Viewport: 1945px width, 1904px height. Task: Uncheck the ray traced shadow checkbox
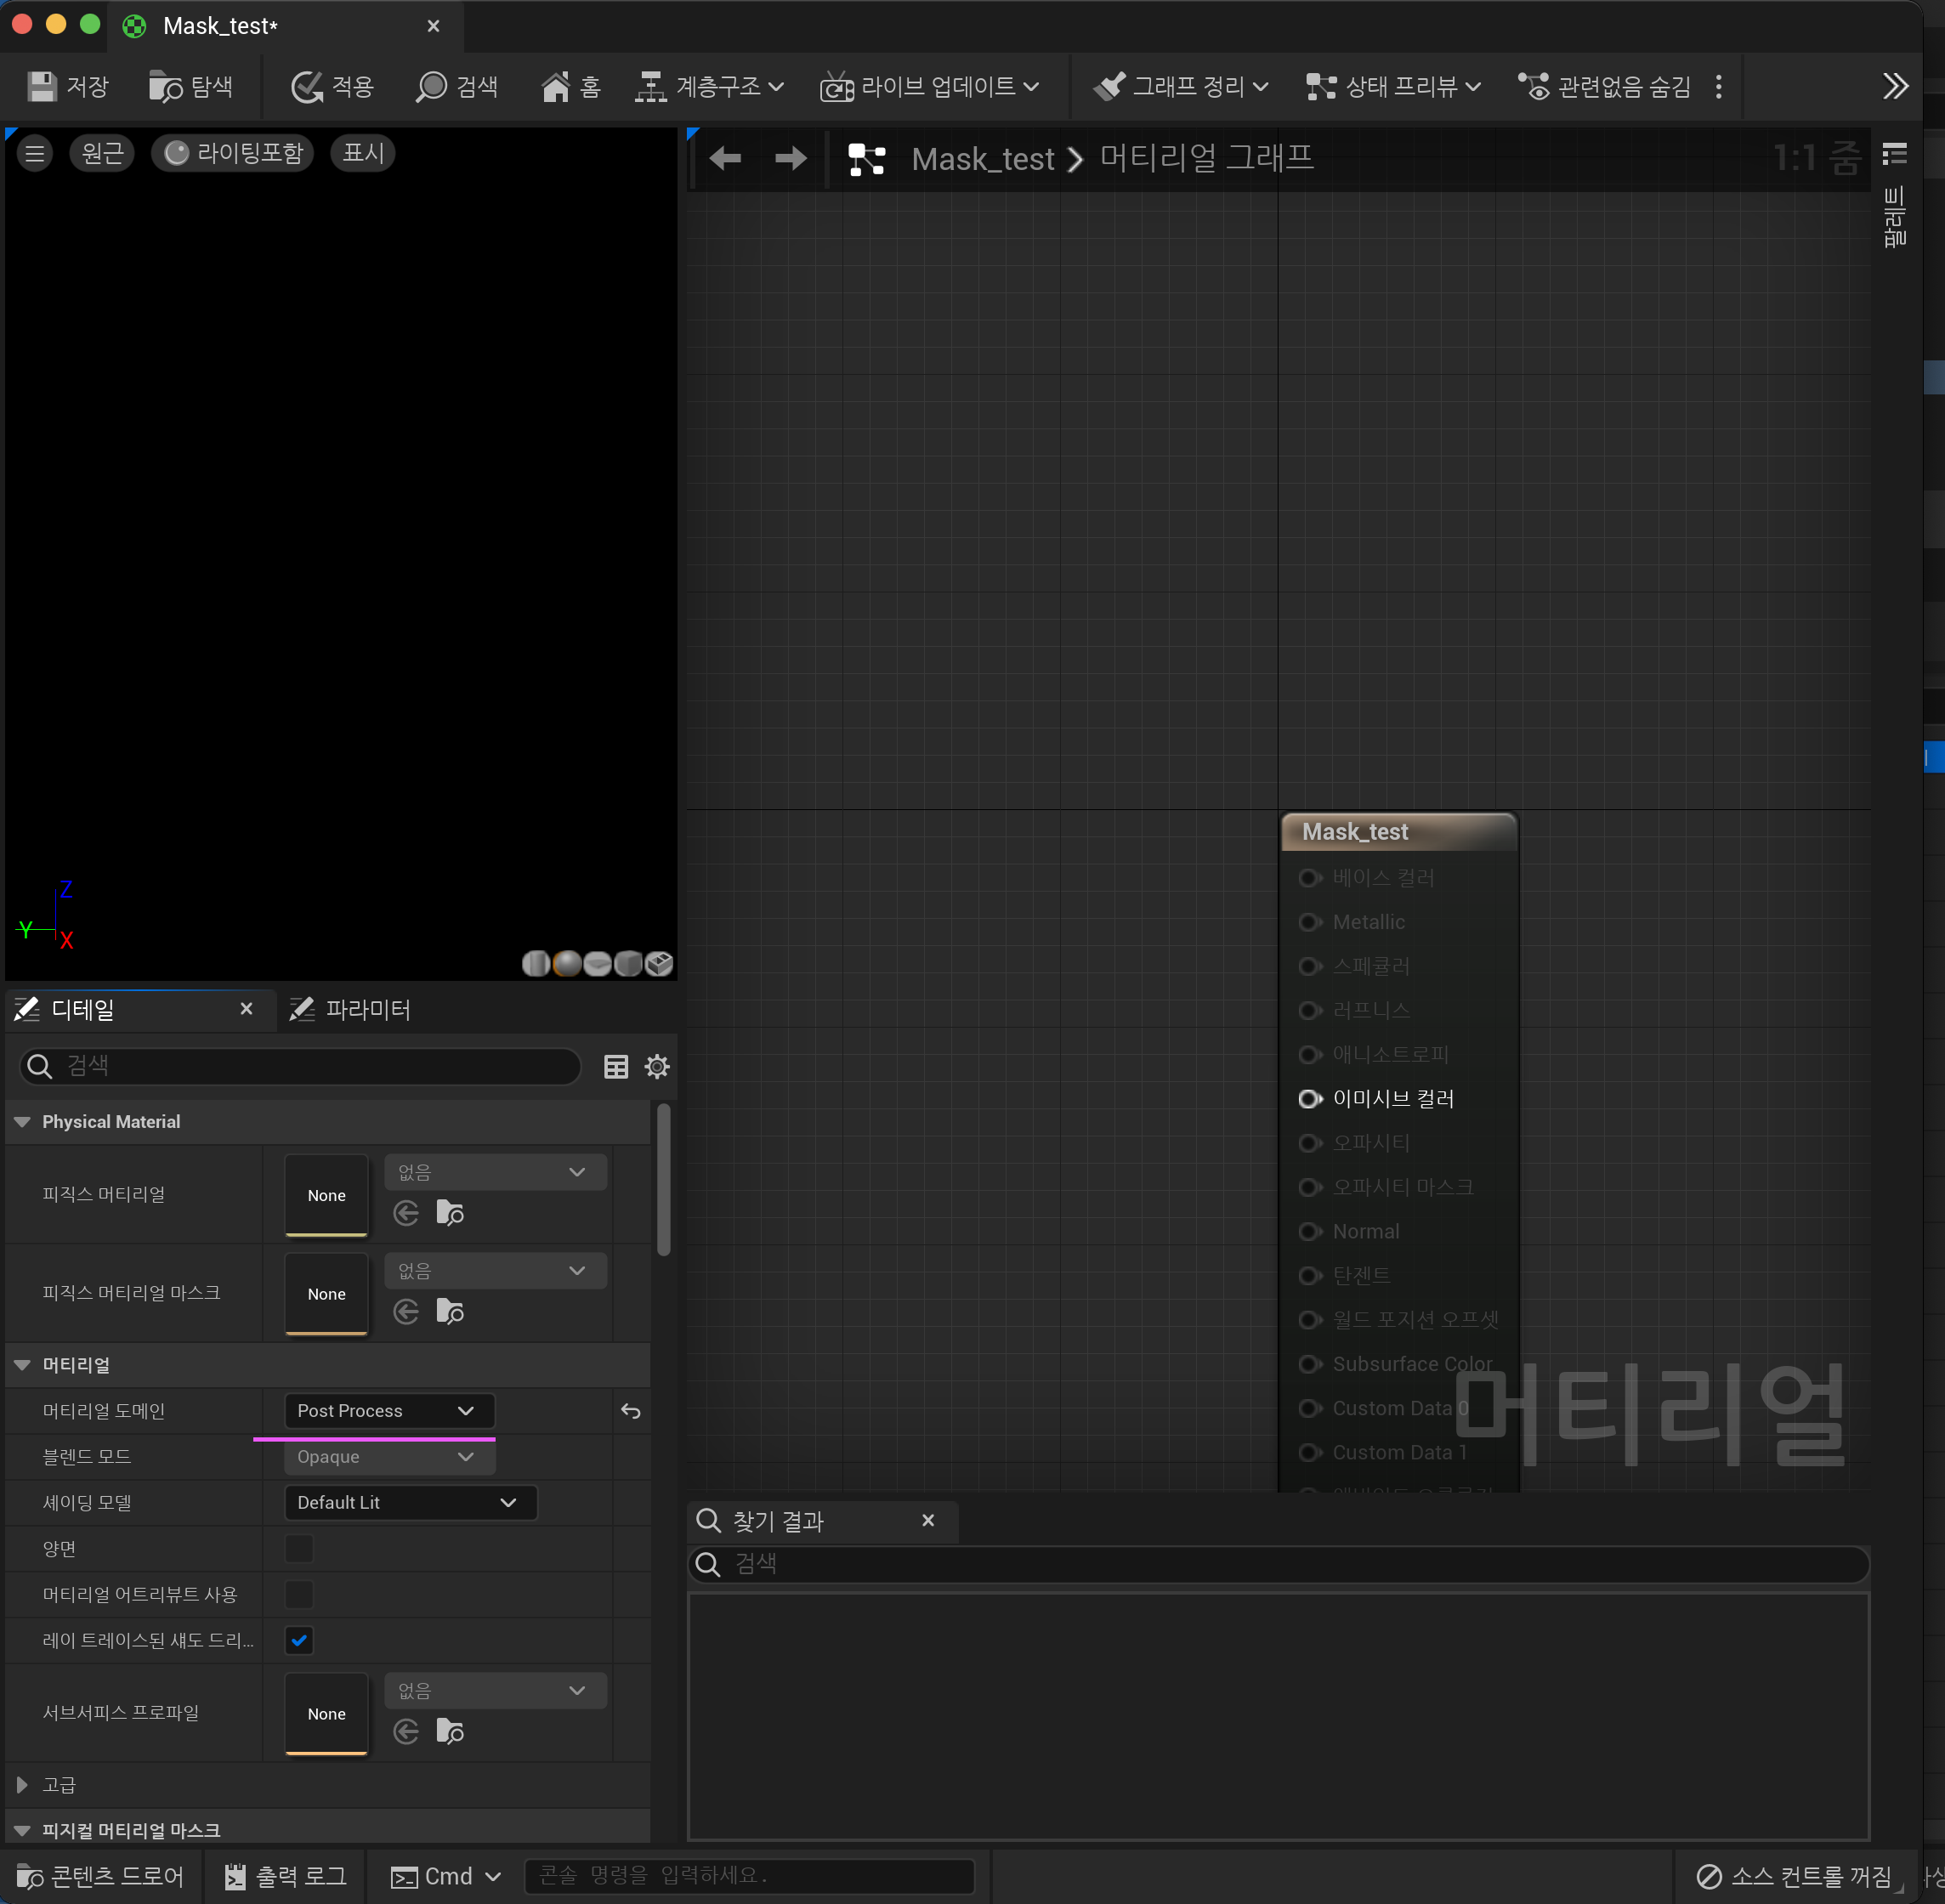299,1640
